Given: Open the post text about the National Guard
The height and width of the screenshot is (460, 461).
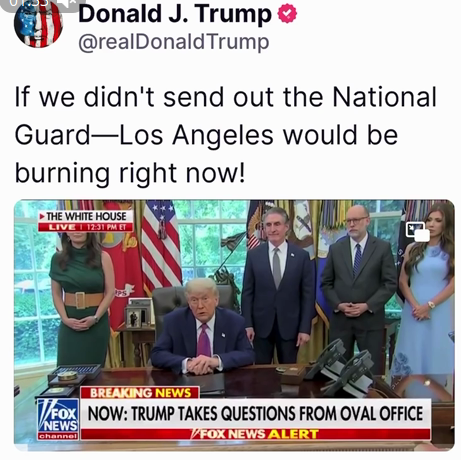Looking at the screenshot, I should click(x=225, y=135).
